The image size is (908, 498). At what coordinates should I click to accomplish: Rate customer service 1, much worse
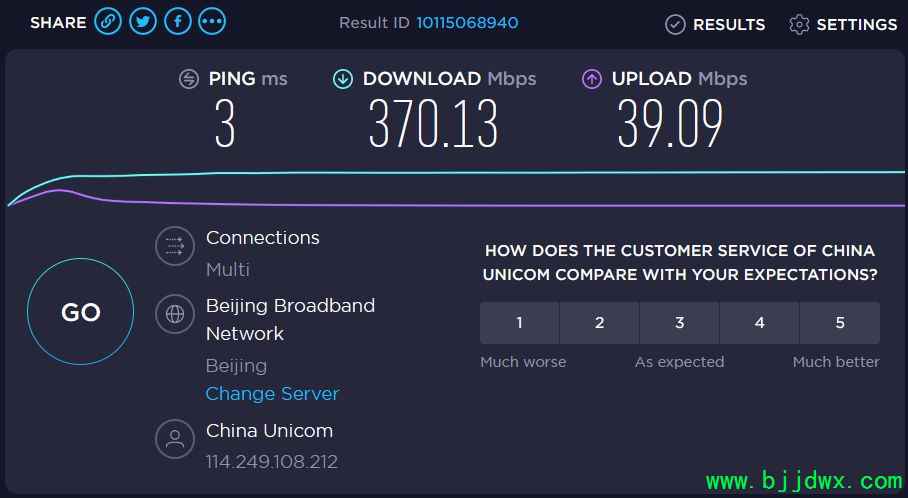[519, 323]
